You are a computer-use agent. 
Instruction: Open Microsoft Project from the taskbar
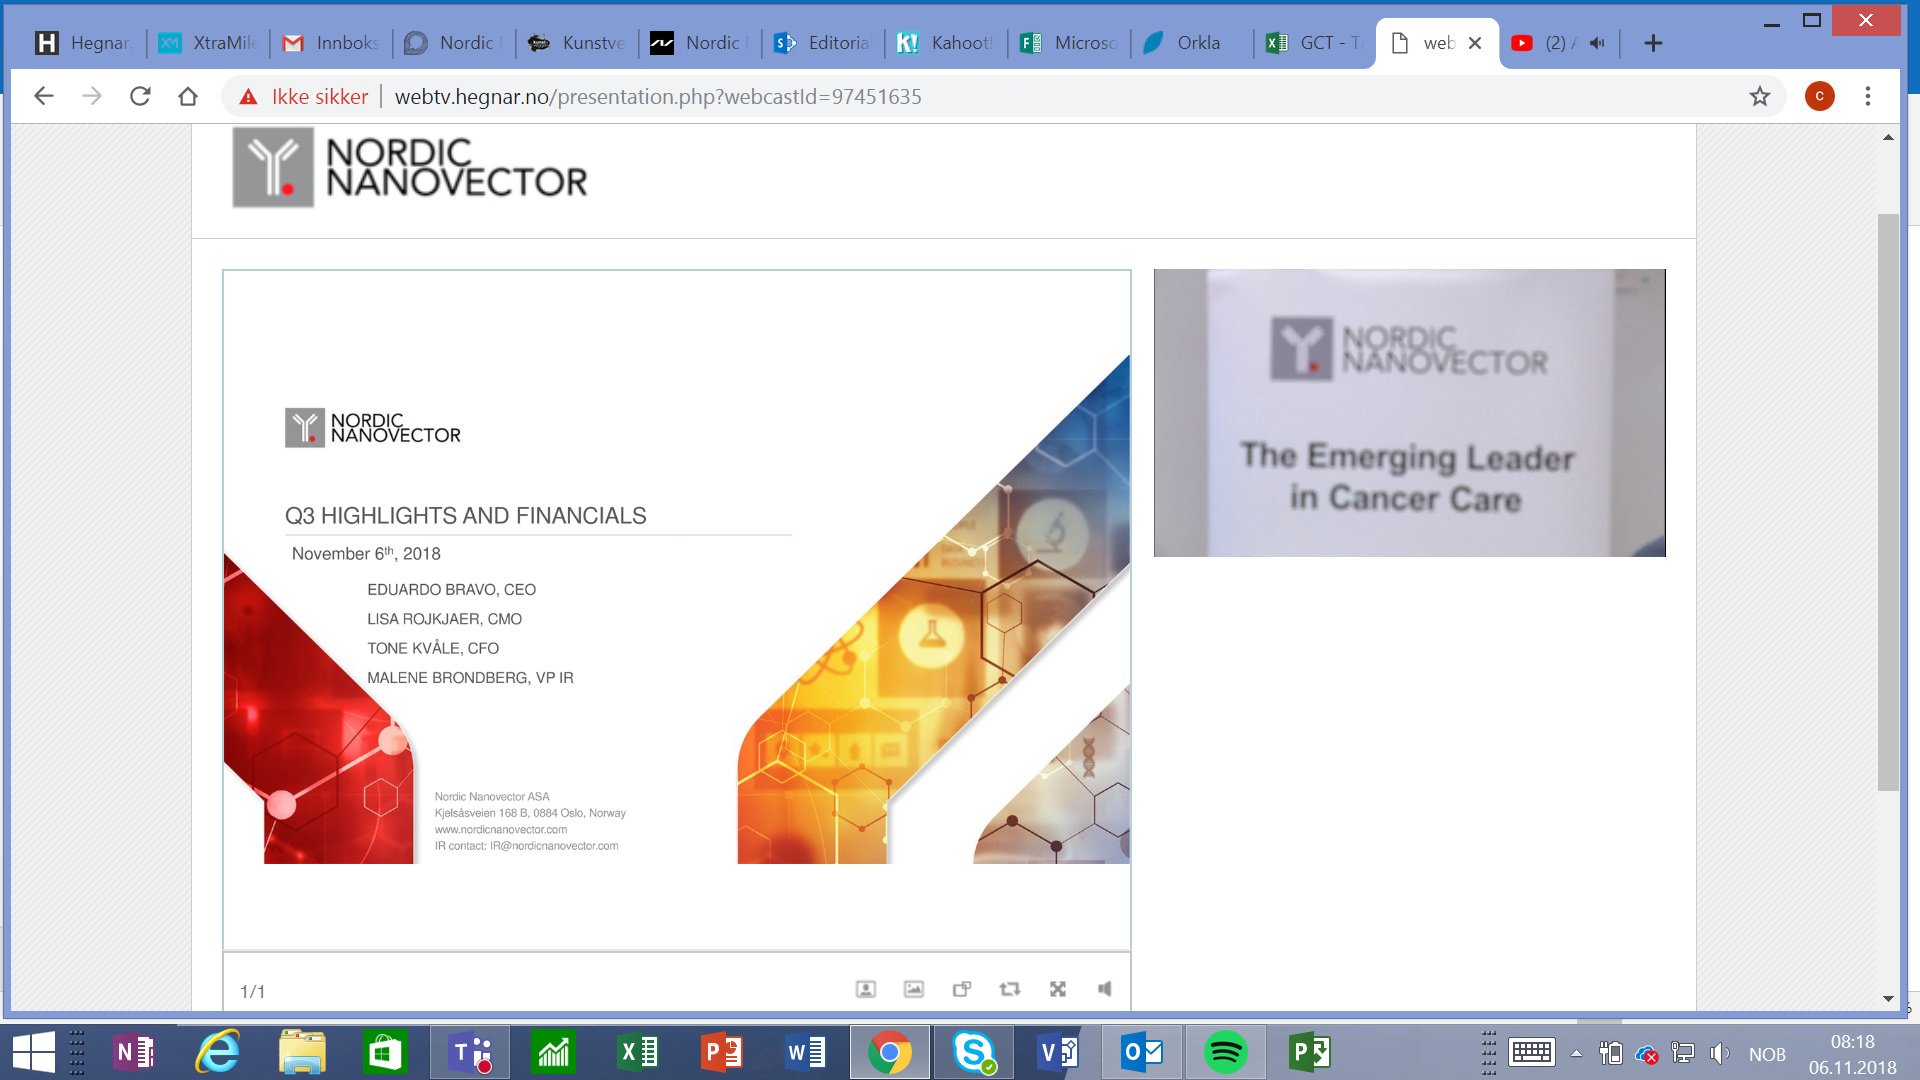1309,1052
